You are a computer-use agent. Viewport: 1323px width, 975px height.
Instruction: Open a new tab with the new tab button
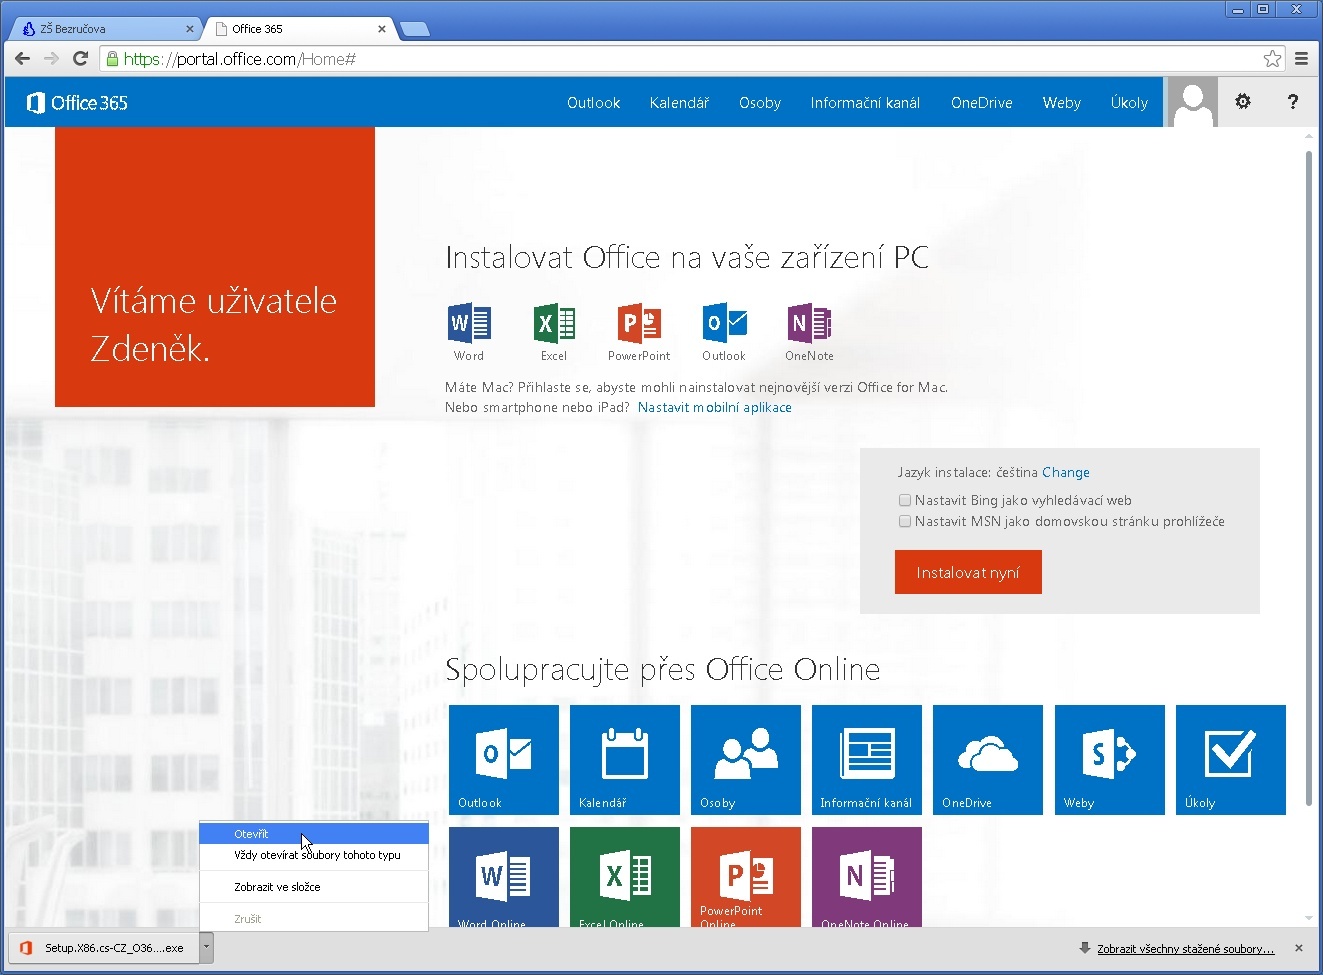(414, 29)
